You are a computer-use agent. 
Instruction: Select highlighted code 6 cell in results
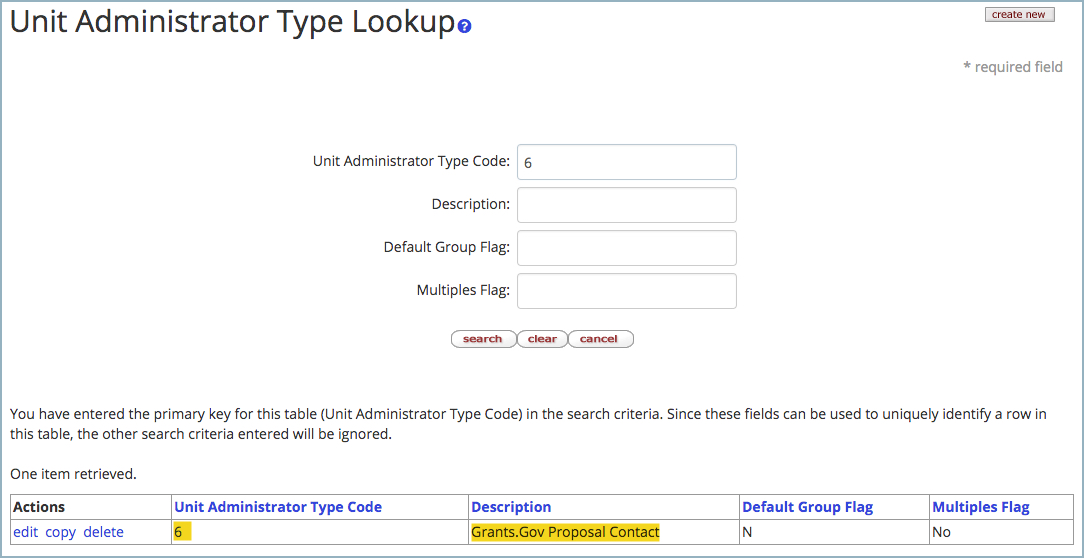click(x=183, y=532)
